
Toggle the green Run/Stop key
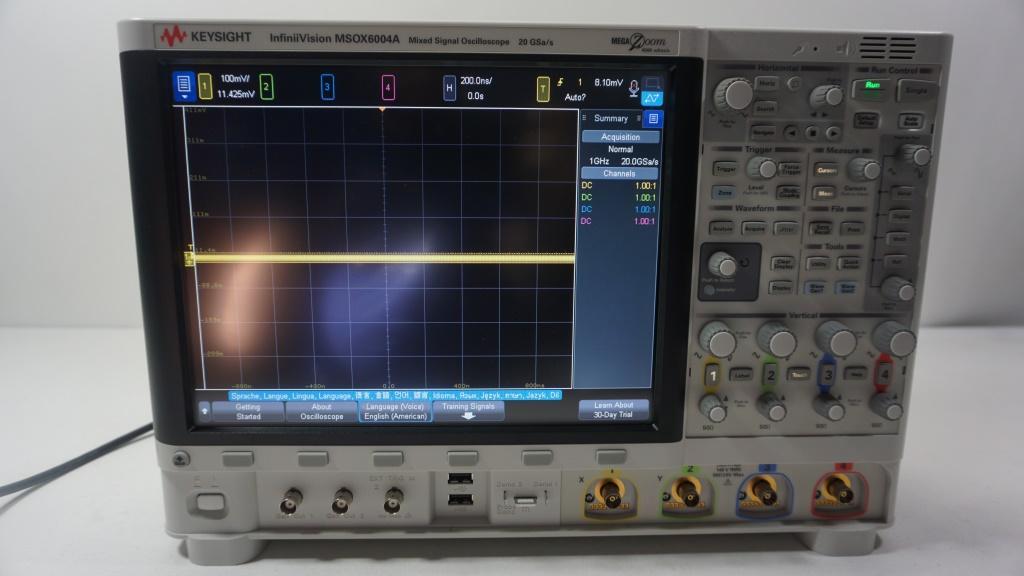click(872, 87)
